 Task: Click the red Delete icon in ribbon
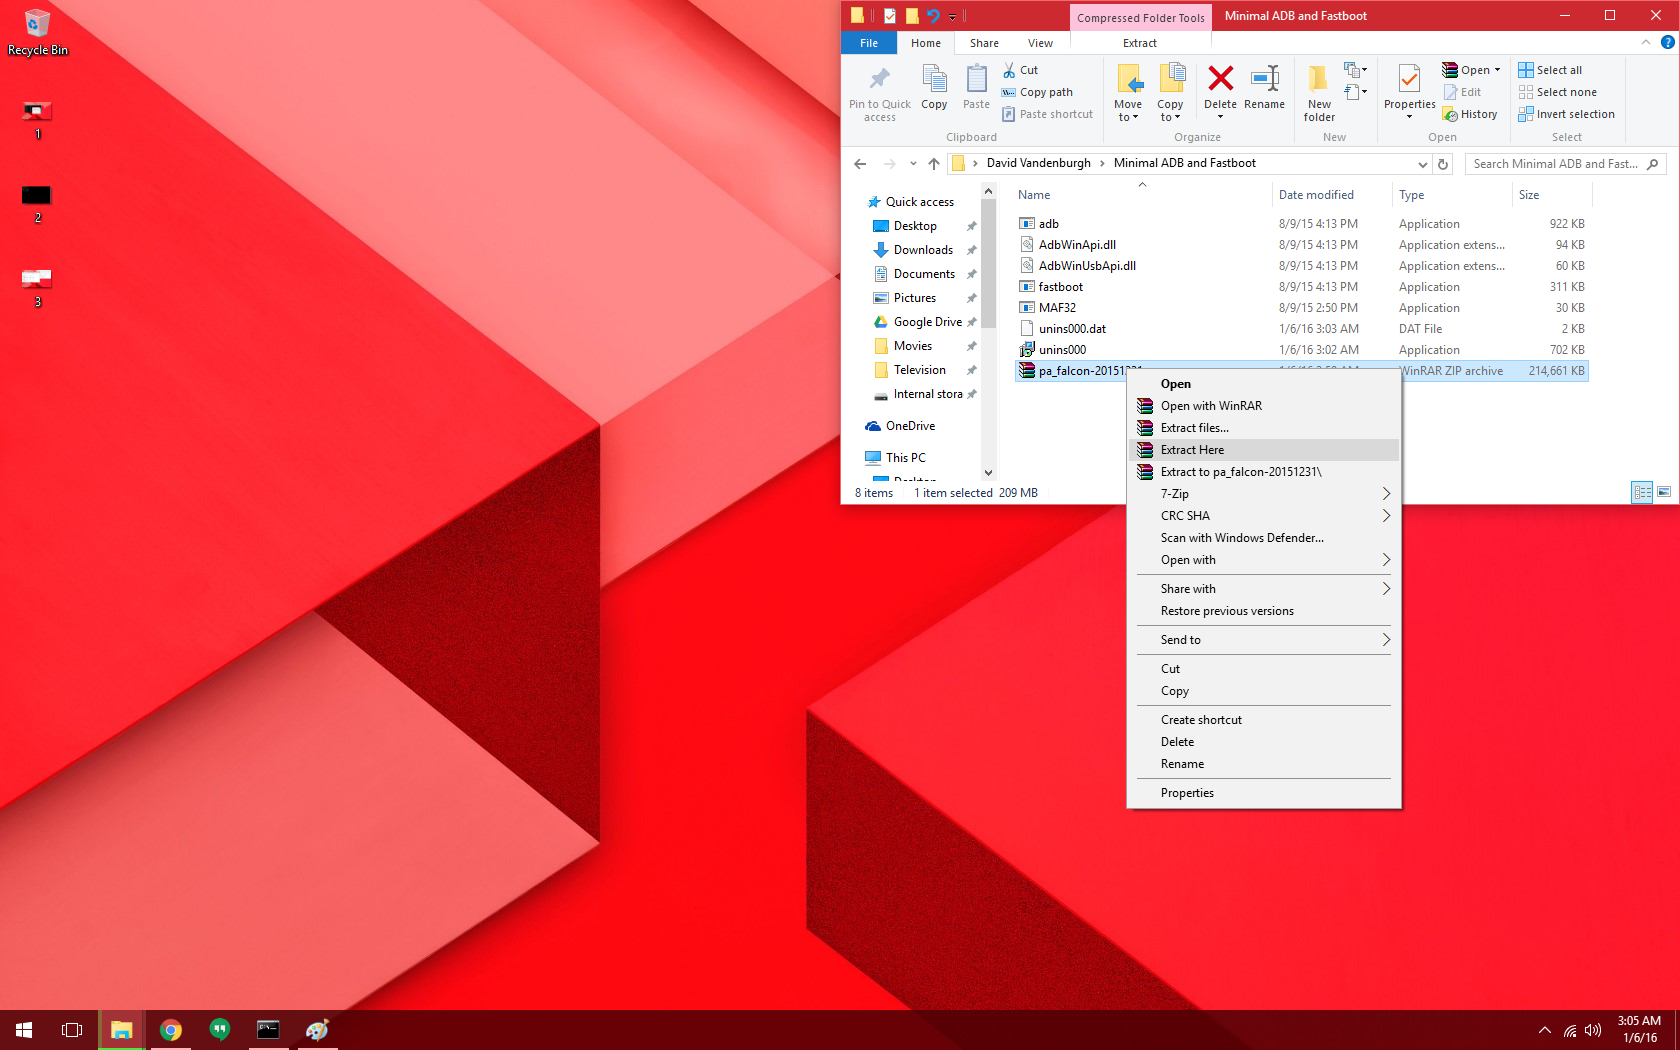(1220, 79)
